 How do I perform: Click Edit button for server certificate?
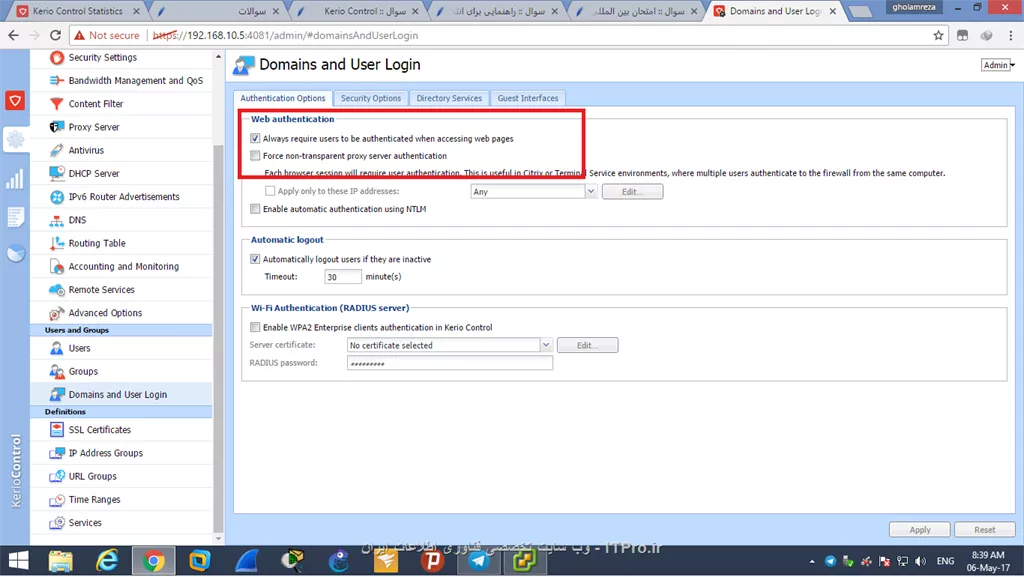click(x=587, y=345)
